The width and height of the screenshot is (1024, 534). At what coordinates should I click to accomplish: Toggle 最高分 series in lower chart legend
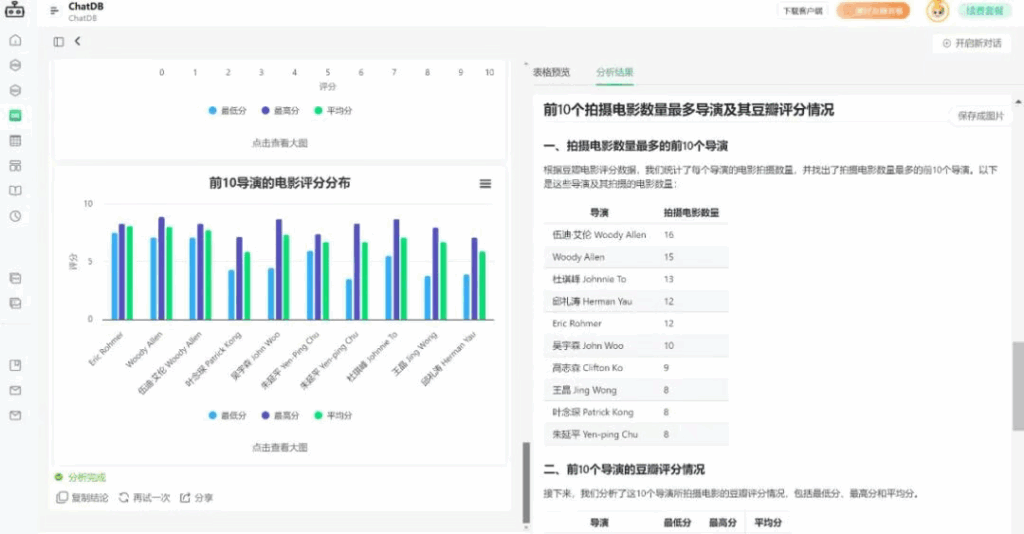click(281, 415)
